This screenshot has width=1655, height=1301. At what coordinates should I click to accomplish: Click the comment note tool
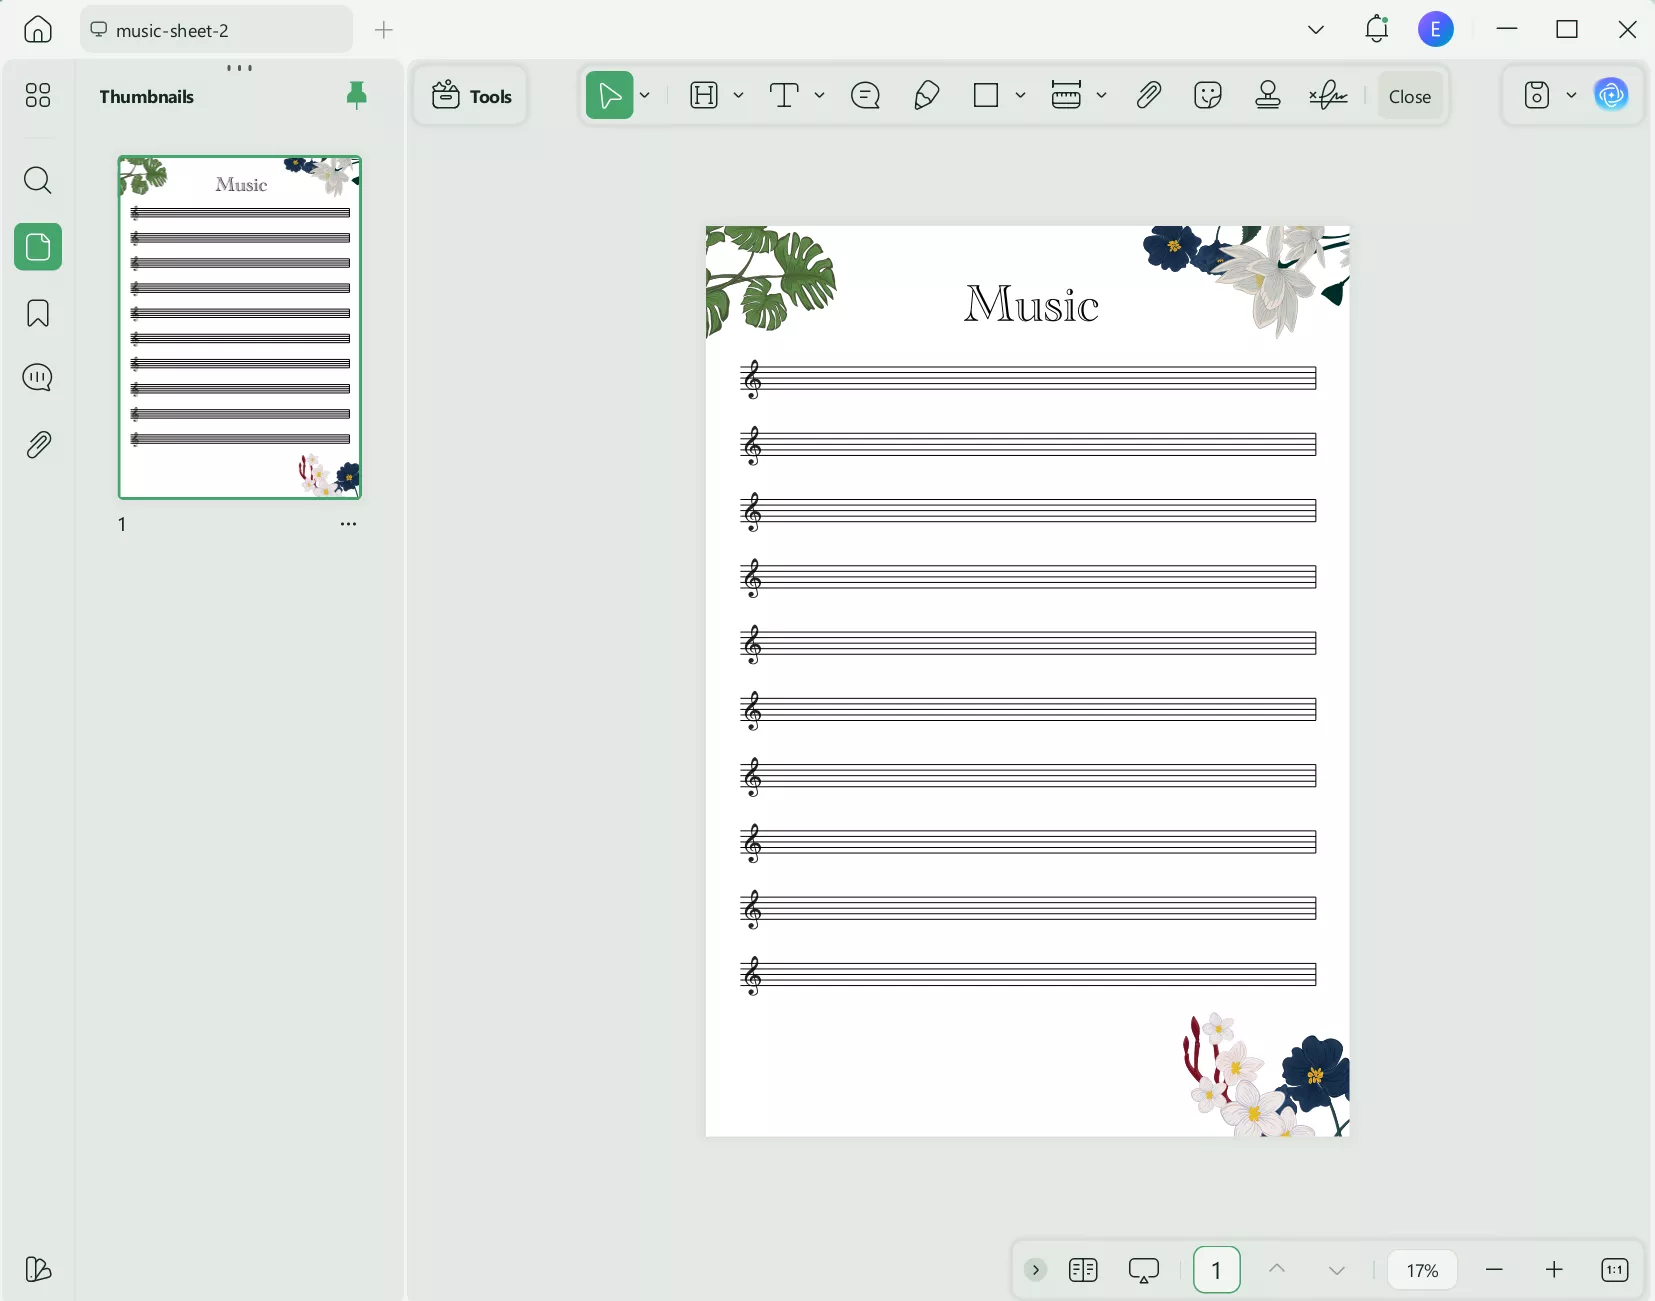point(866,96)
